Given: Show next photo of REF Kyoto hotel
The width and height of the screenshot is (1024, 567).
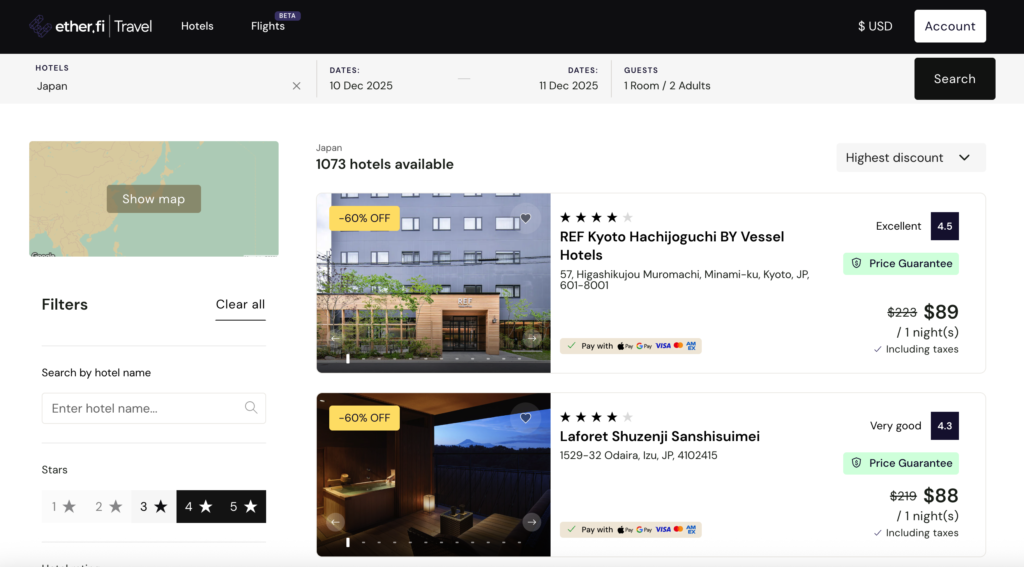Looking at the screenshot, I should tap(532, 339).
